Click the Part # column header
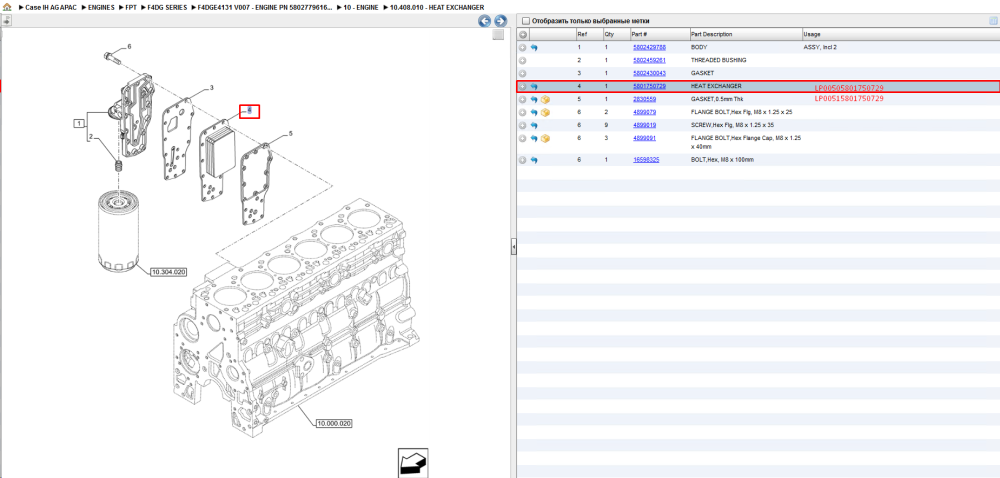This screenshot has width=1000, height=478. (x=639, y=34)
